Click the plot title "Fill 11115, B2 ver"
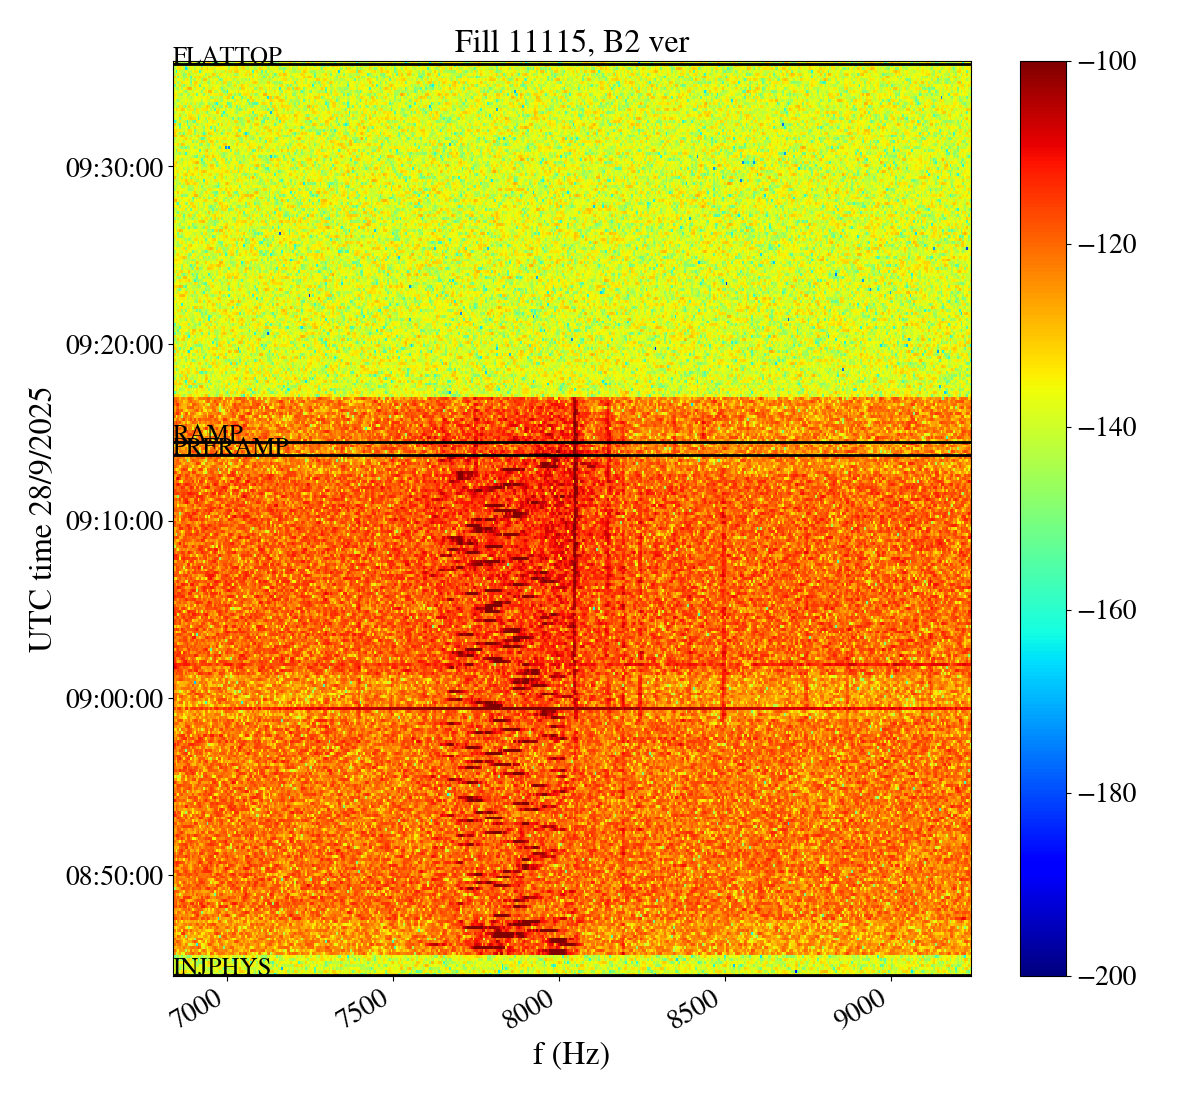The width and height of the screenshot is (1200, 1100). pos(571,42)
